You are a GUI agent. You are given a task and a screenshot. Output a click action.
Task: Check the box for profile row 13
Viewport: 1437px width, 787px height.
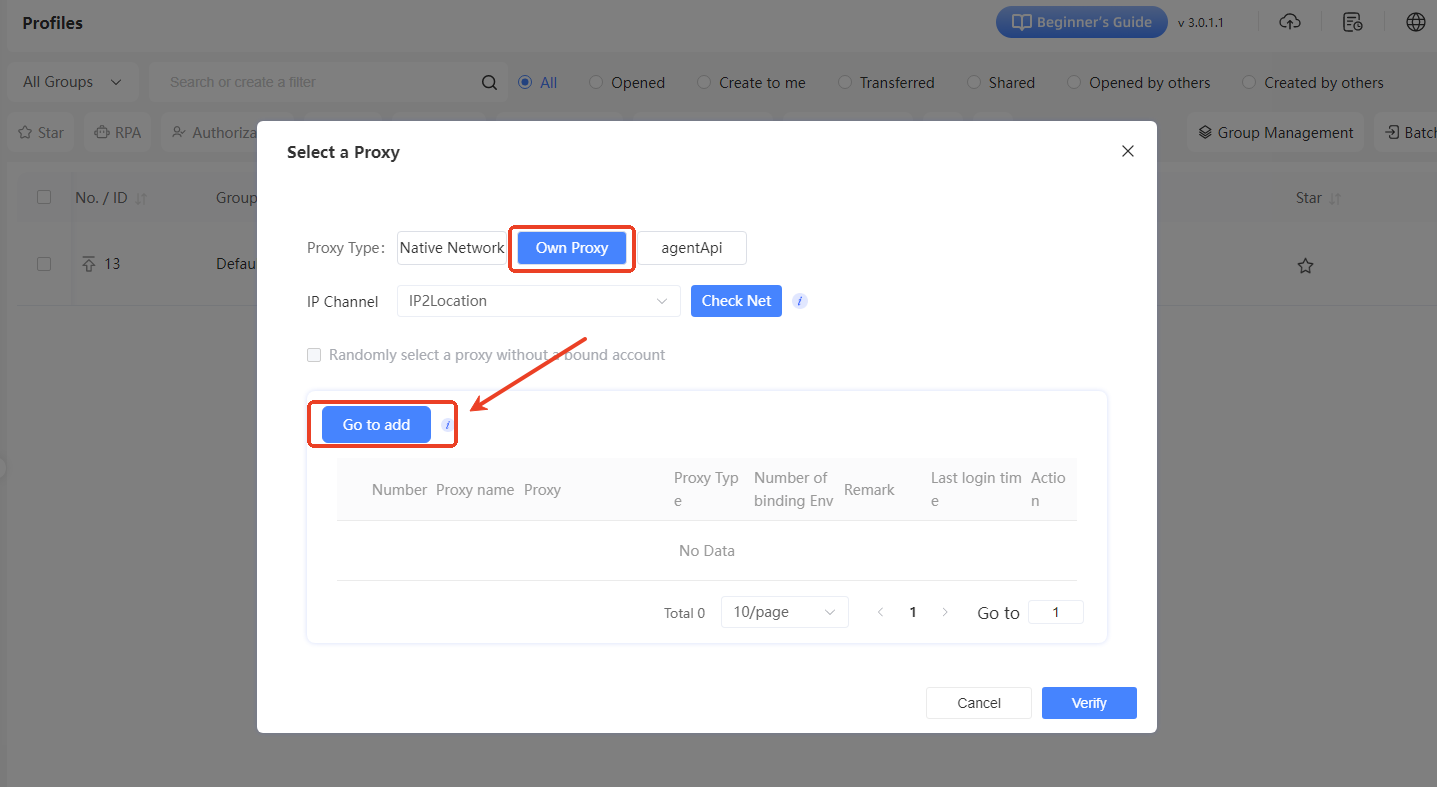[44, 264]
